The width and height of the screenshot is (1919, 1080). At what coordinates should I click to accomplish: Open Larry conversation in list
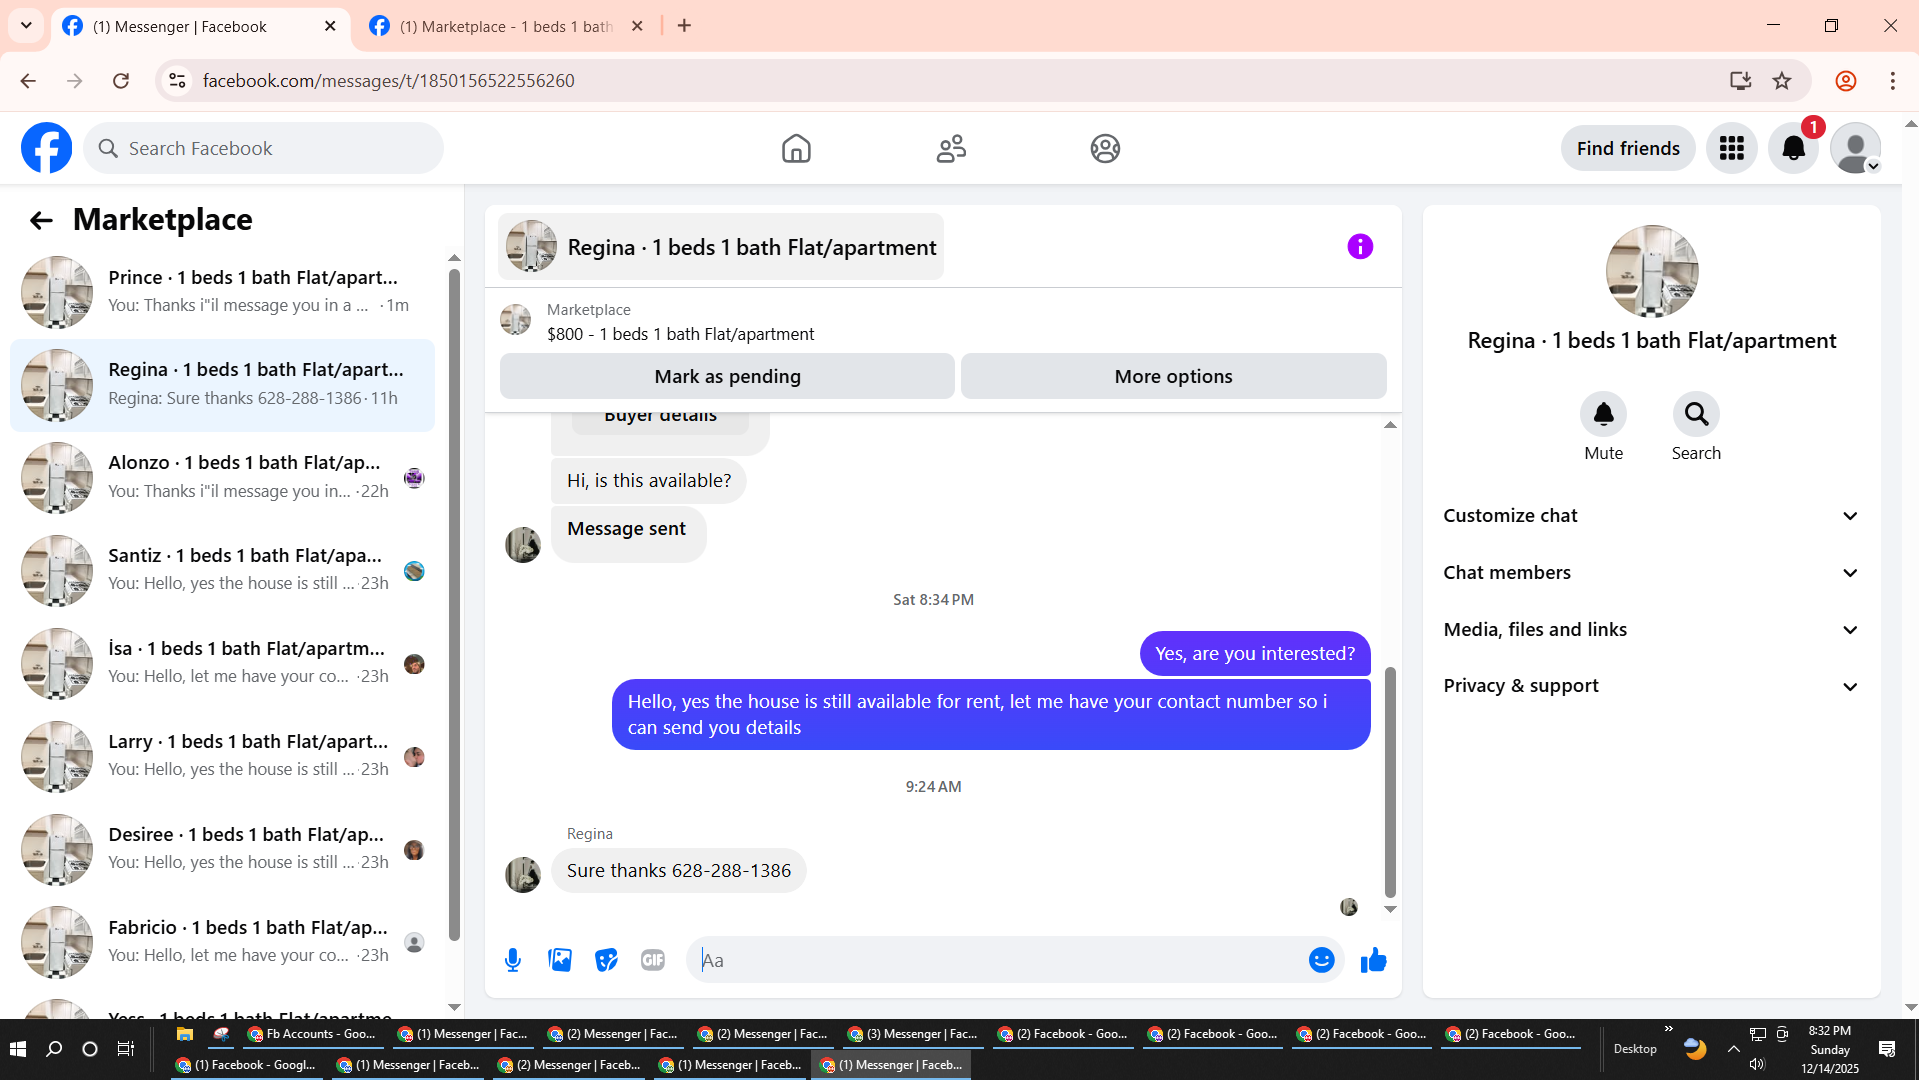click(222, 757)
